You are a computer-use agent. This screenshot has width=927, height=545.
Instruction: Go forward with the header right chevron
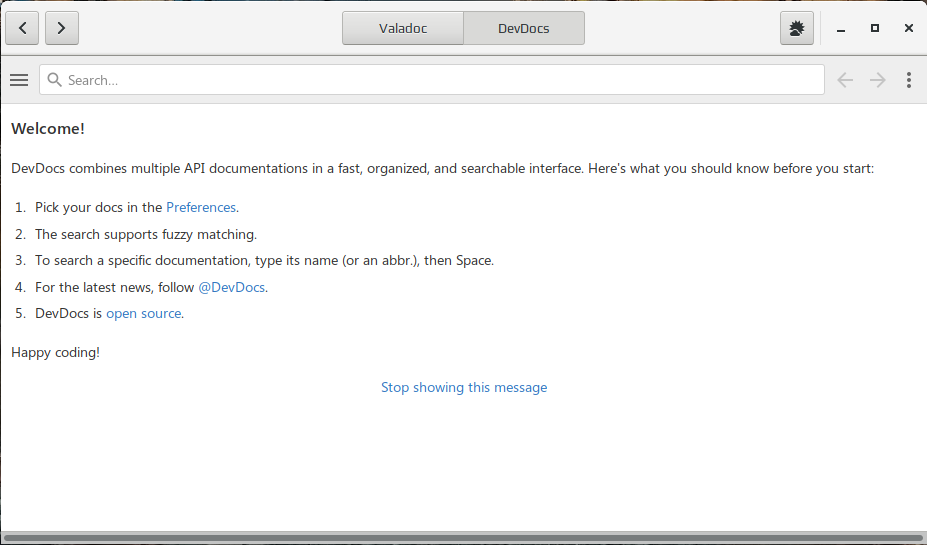tap(61, 28)
